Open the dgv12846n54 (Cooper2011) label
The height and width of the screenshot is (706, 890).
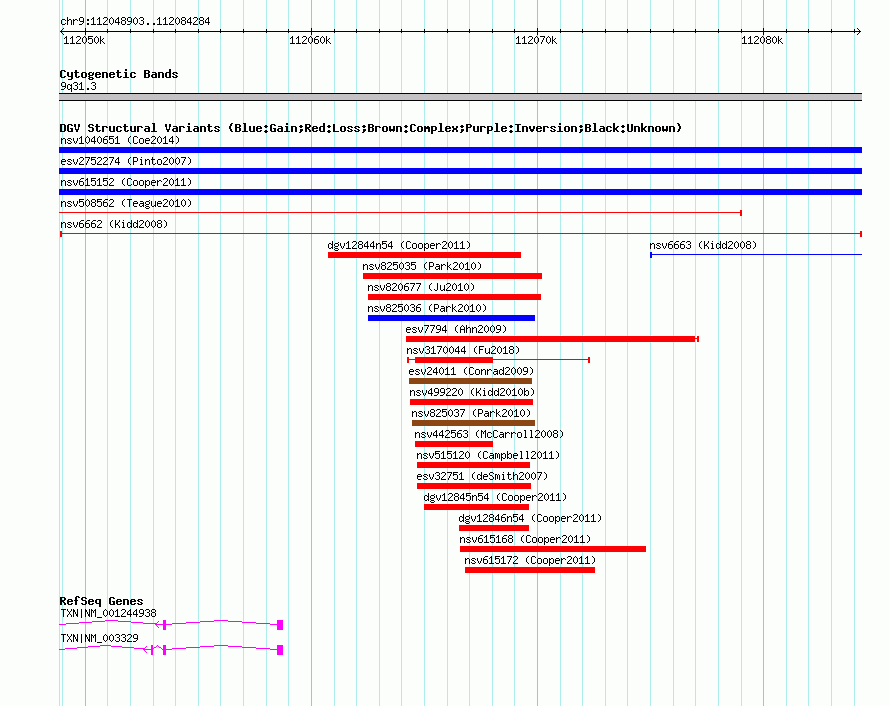pyautogui.click(x=531, y=518)
